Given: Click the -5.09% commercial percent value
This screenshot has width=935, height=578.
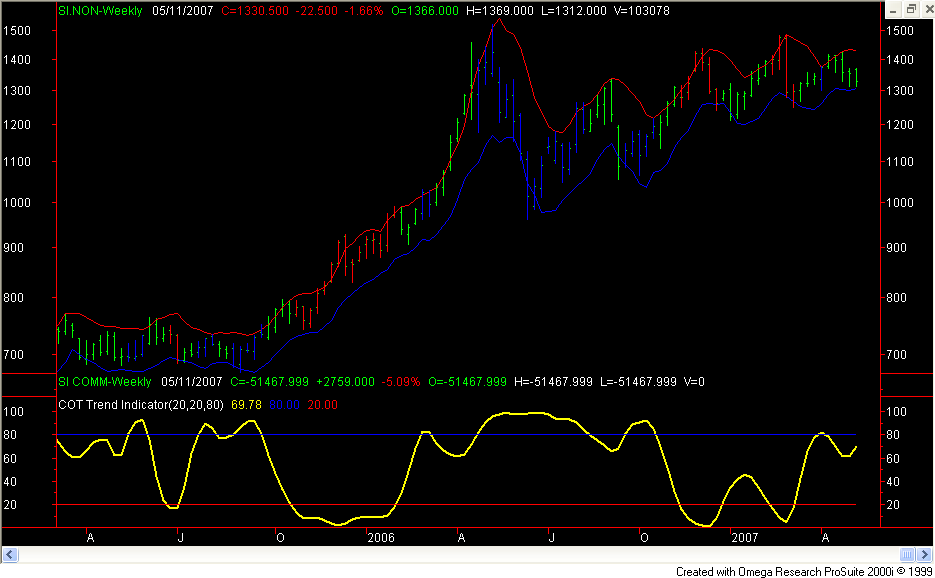Looking at the screenshot, I should pos(401,382).
